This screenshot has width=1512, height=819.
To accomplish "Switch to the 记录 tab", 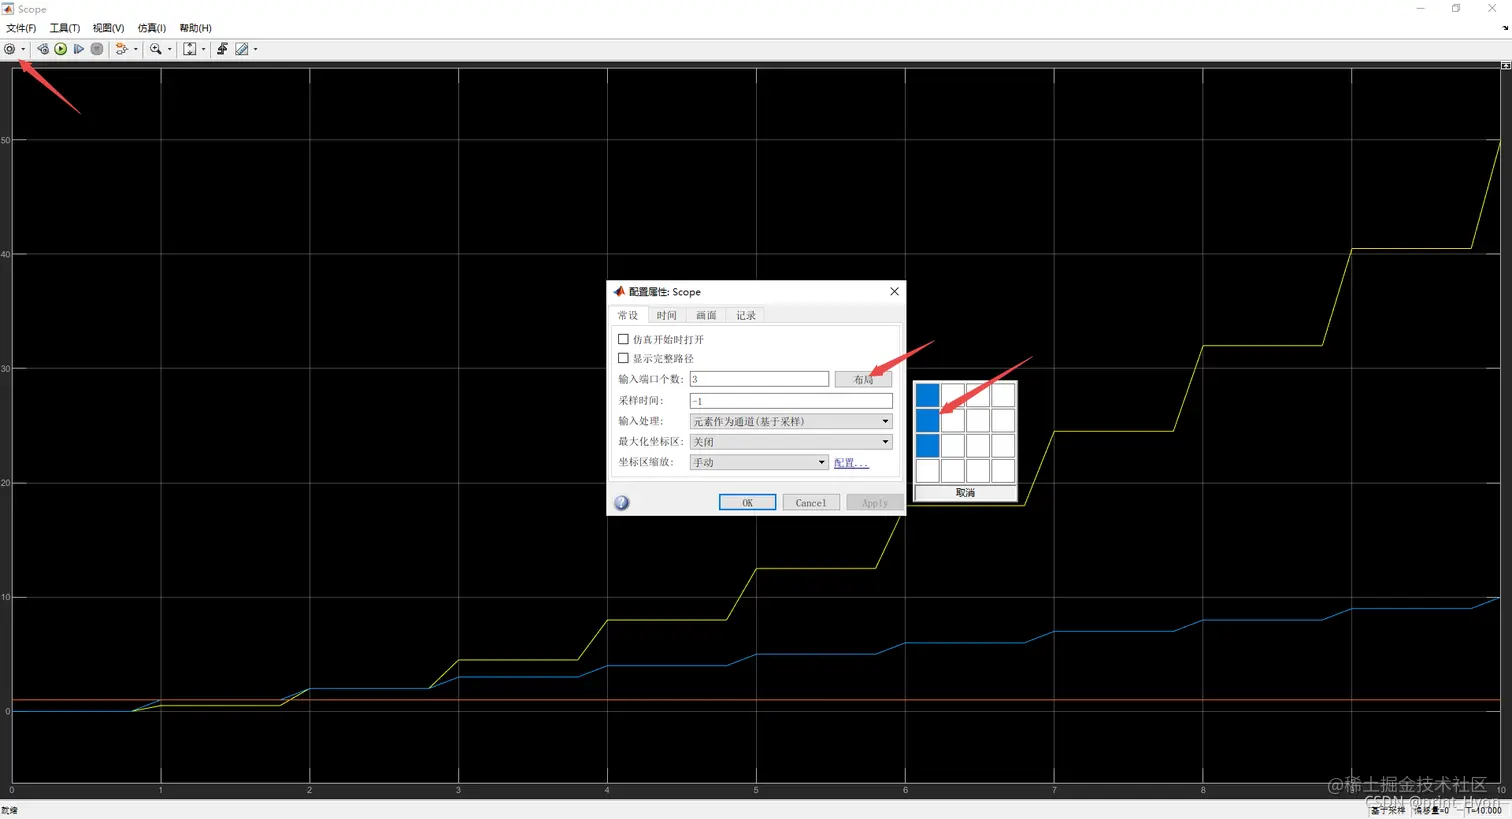I will [x=746, y=315].
